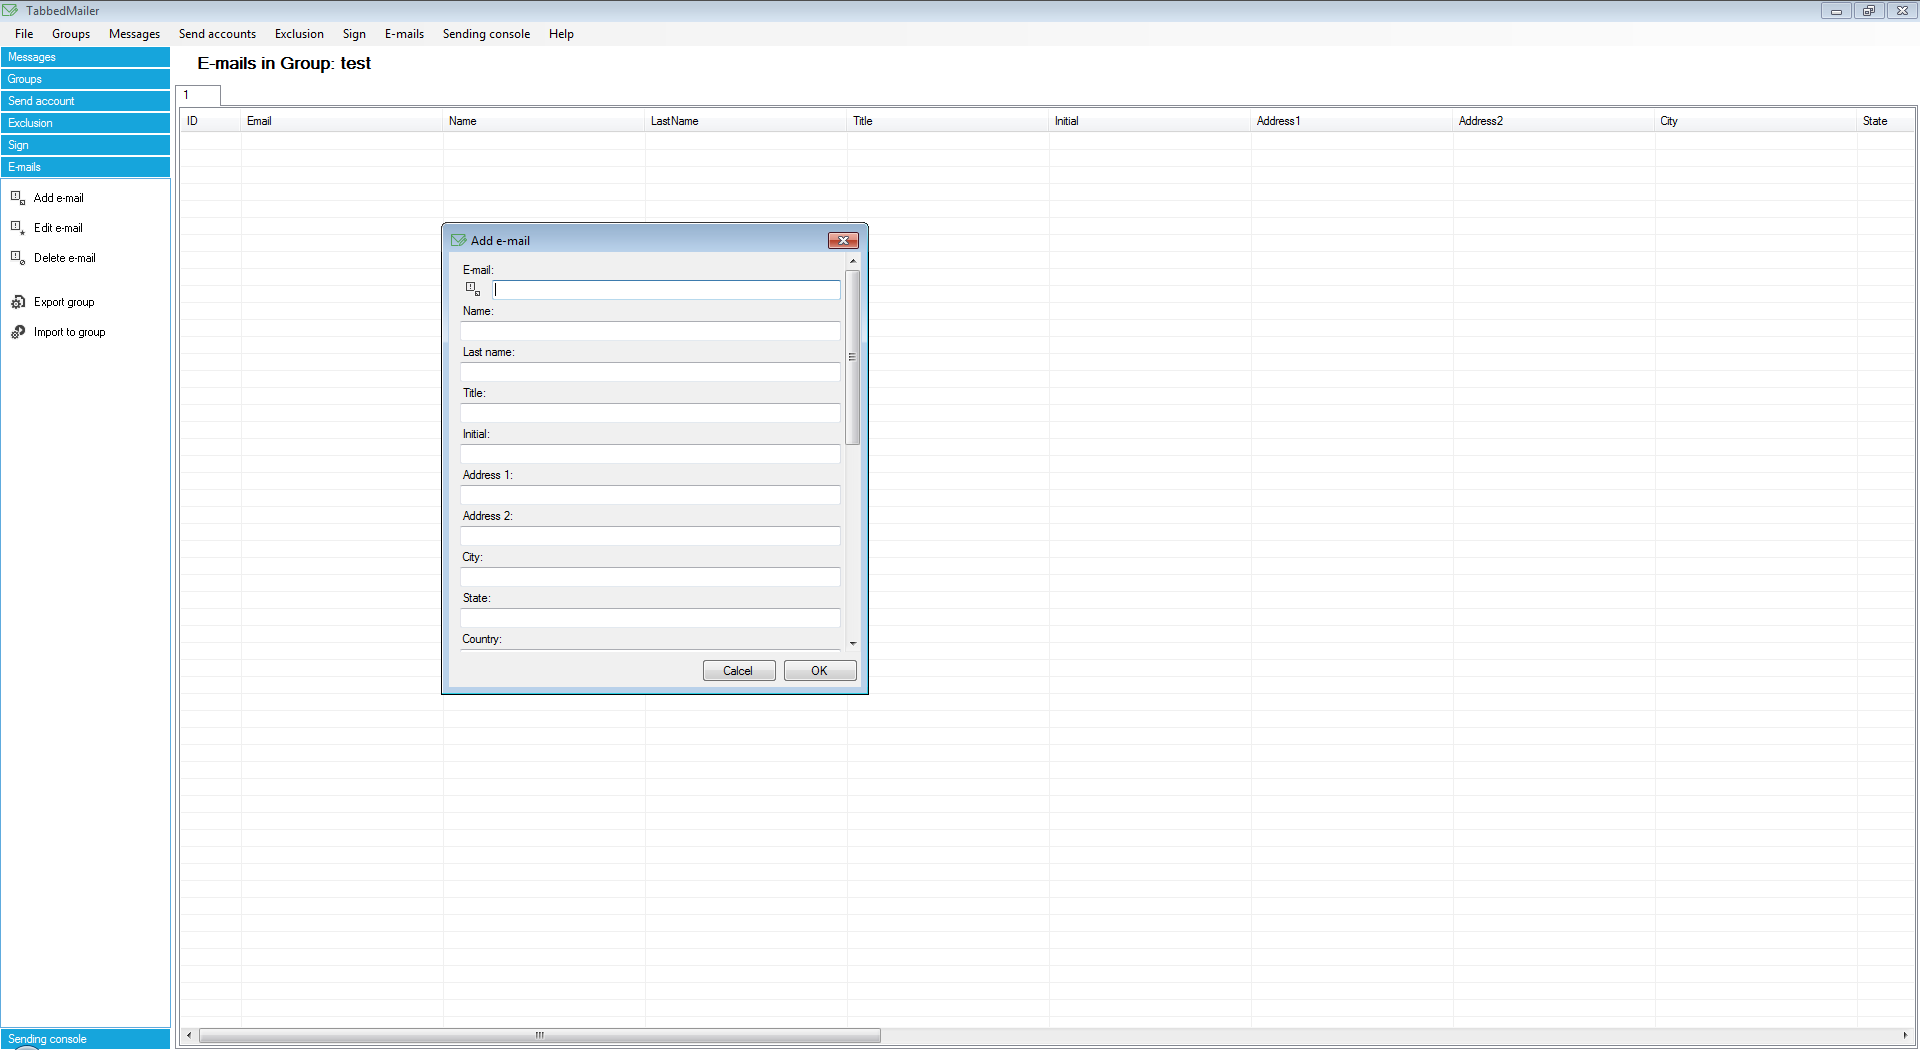This screenshot has width=1920, height=1050.
Task: Expand the Sending console sidebar panel
Action: point(85,1039)
